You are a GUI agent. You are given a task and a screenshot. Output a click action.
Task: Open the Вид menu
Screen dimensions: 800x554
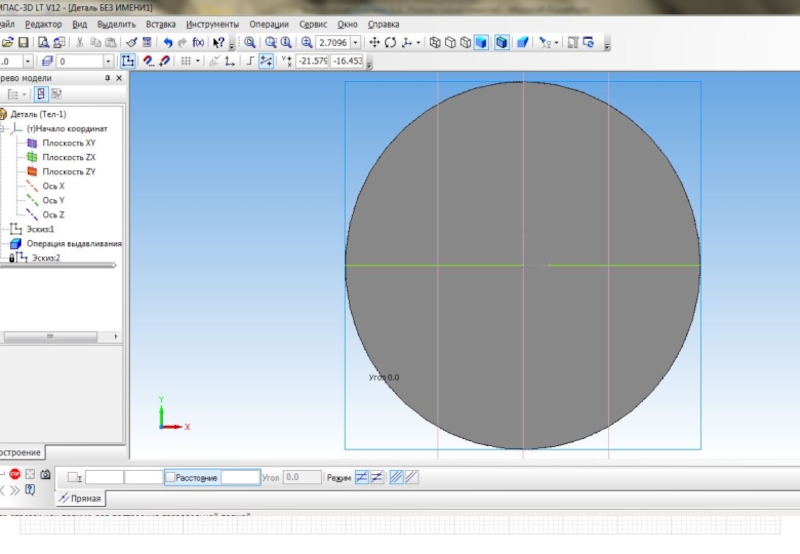(80, 24)
